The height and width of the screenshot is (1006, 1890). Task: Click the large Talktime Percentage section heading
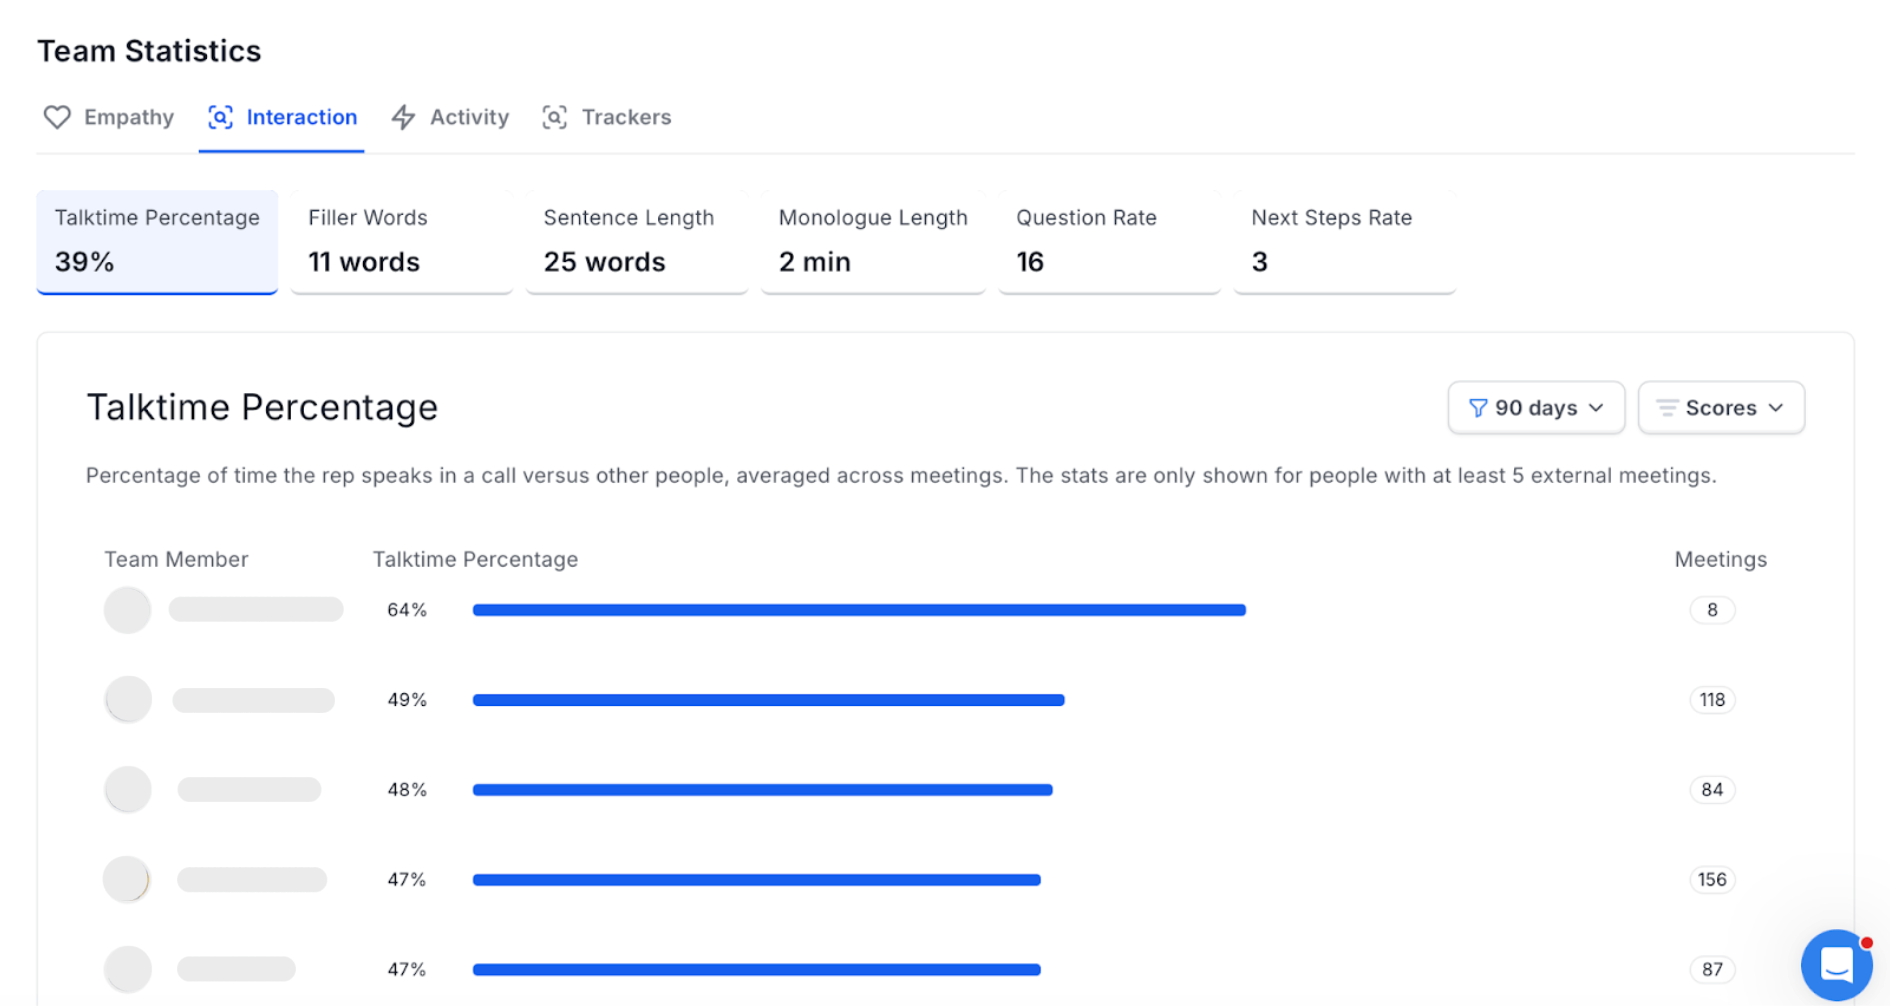[x=262, y=408]
